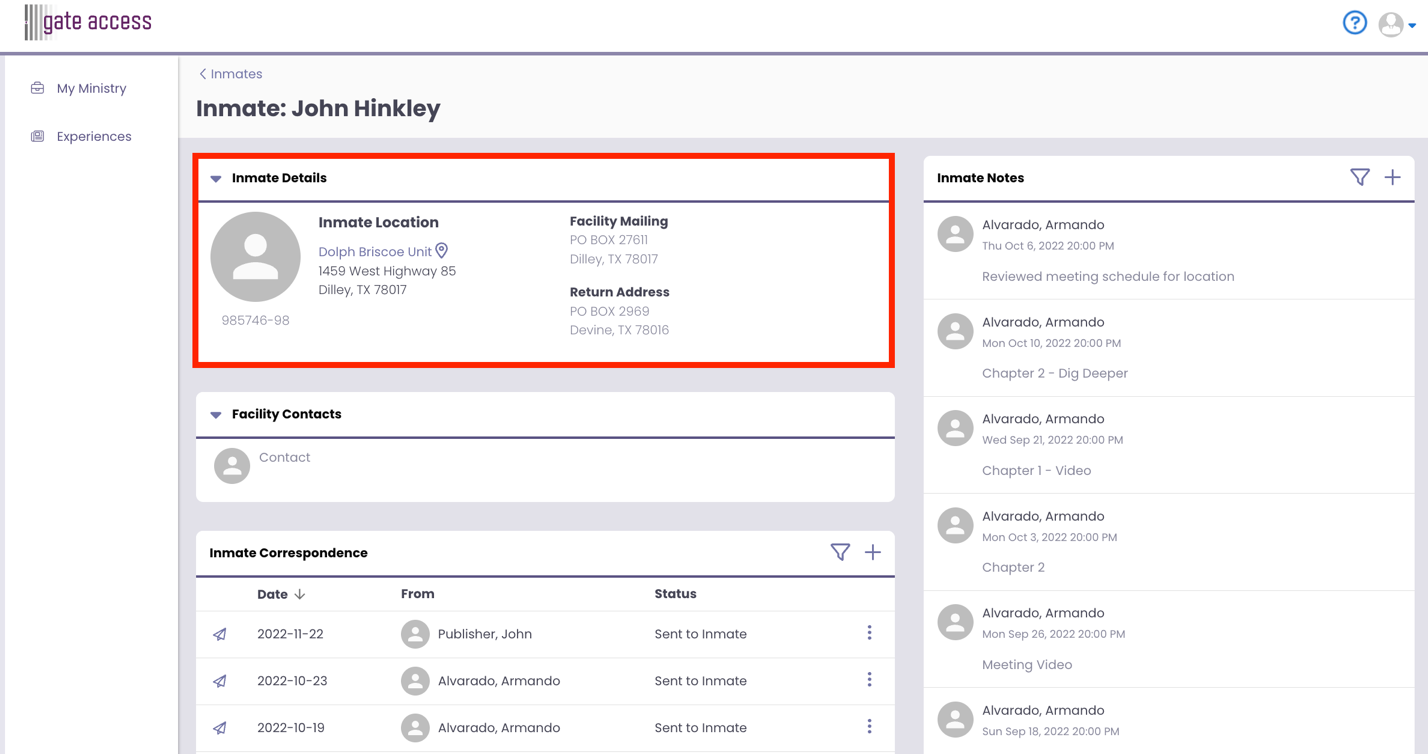The width and height of the screenshot is (1428, 754).
Task: Click inmate ID number 985746-98
Action: [x=255, y=321]
